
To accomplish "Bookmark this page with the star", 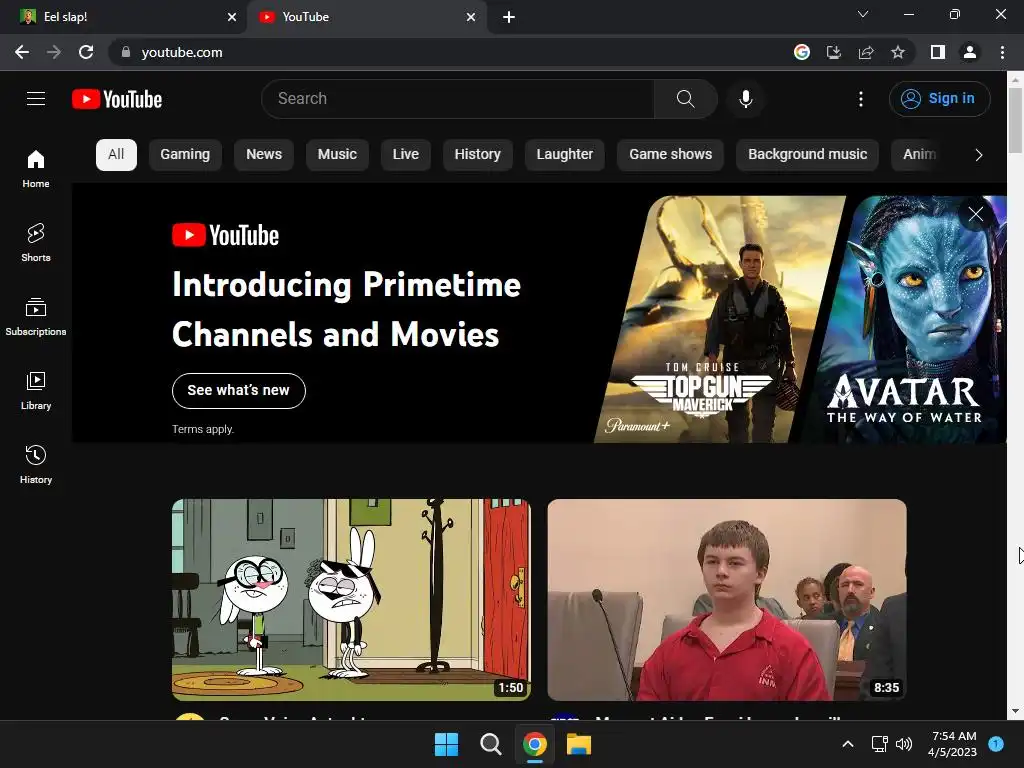I will [898, 52].
